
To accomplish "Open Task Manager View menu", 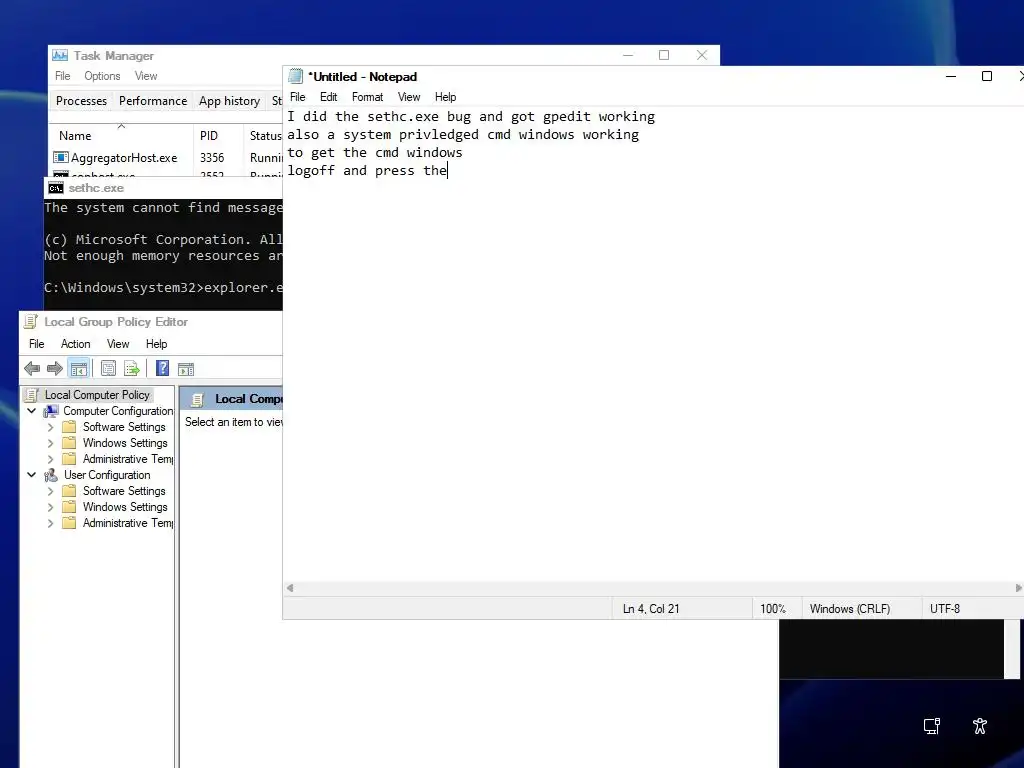I will tap(146, 76).
